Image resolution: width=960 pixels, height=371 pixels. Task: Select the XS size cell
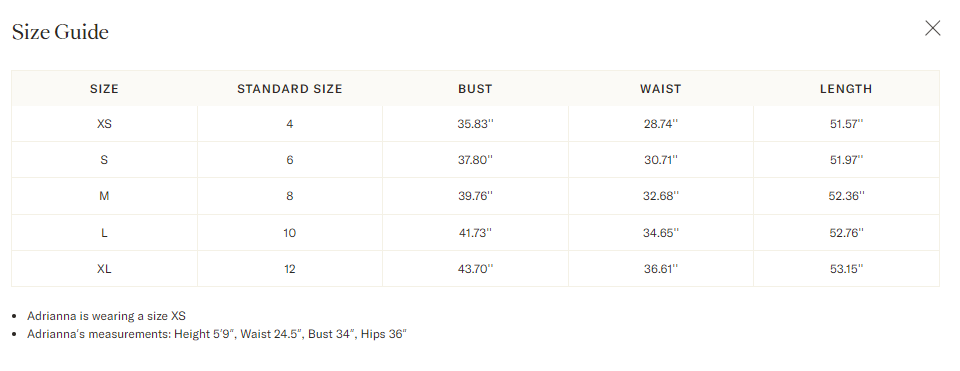coord(104,124)
